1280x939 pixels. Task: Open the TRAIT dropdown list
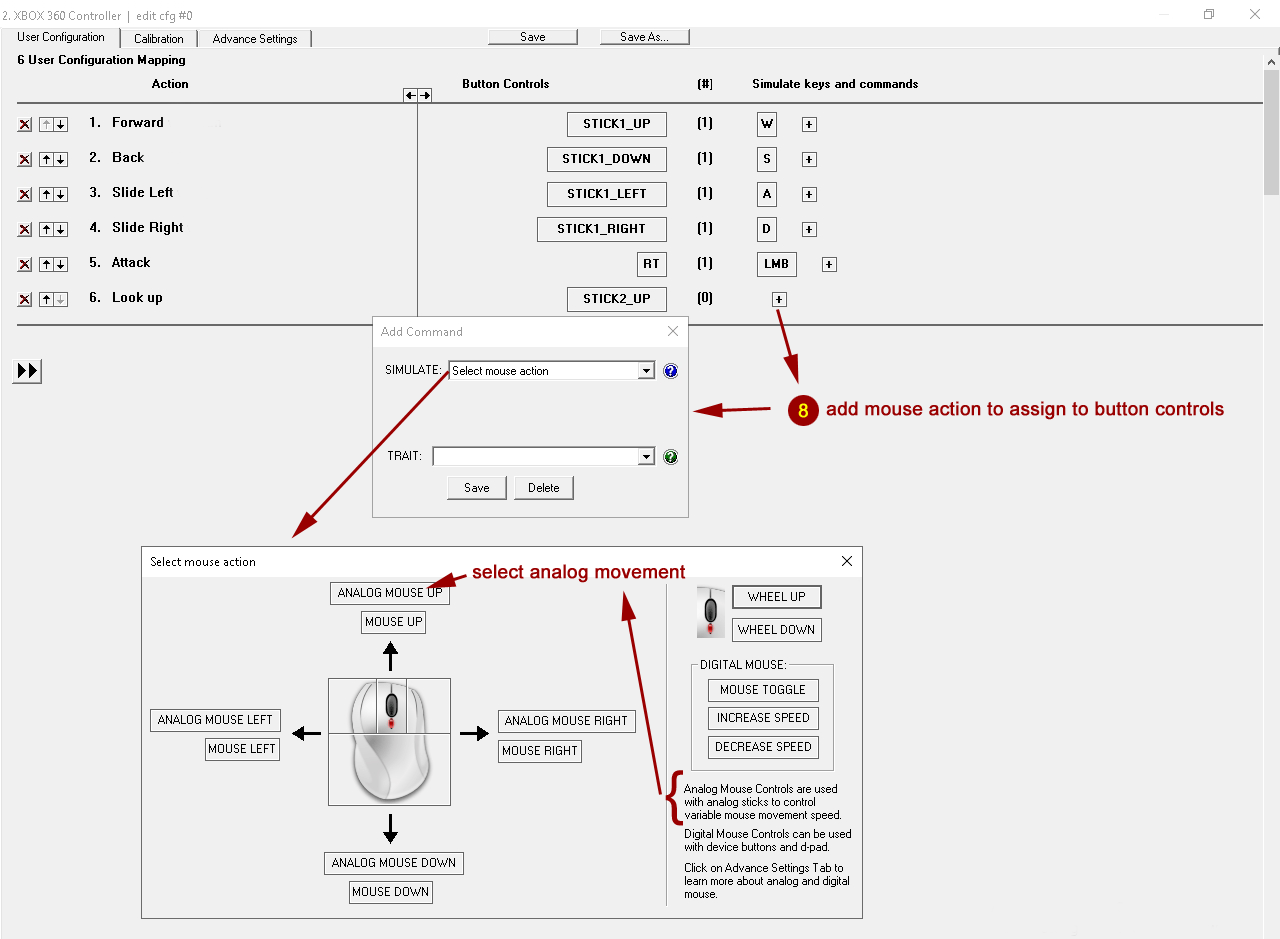click(646, 457)
